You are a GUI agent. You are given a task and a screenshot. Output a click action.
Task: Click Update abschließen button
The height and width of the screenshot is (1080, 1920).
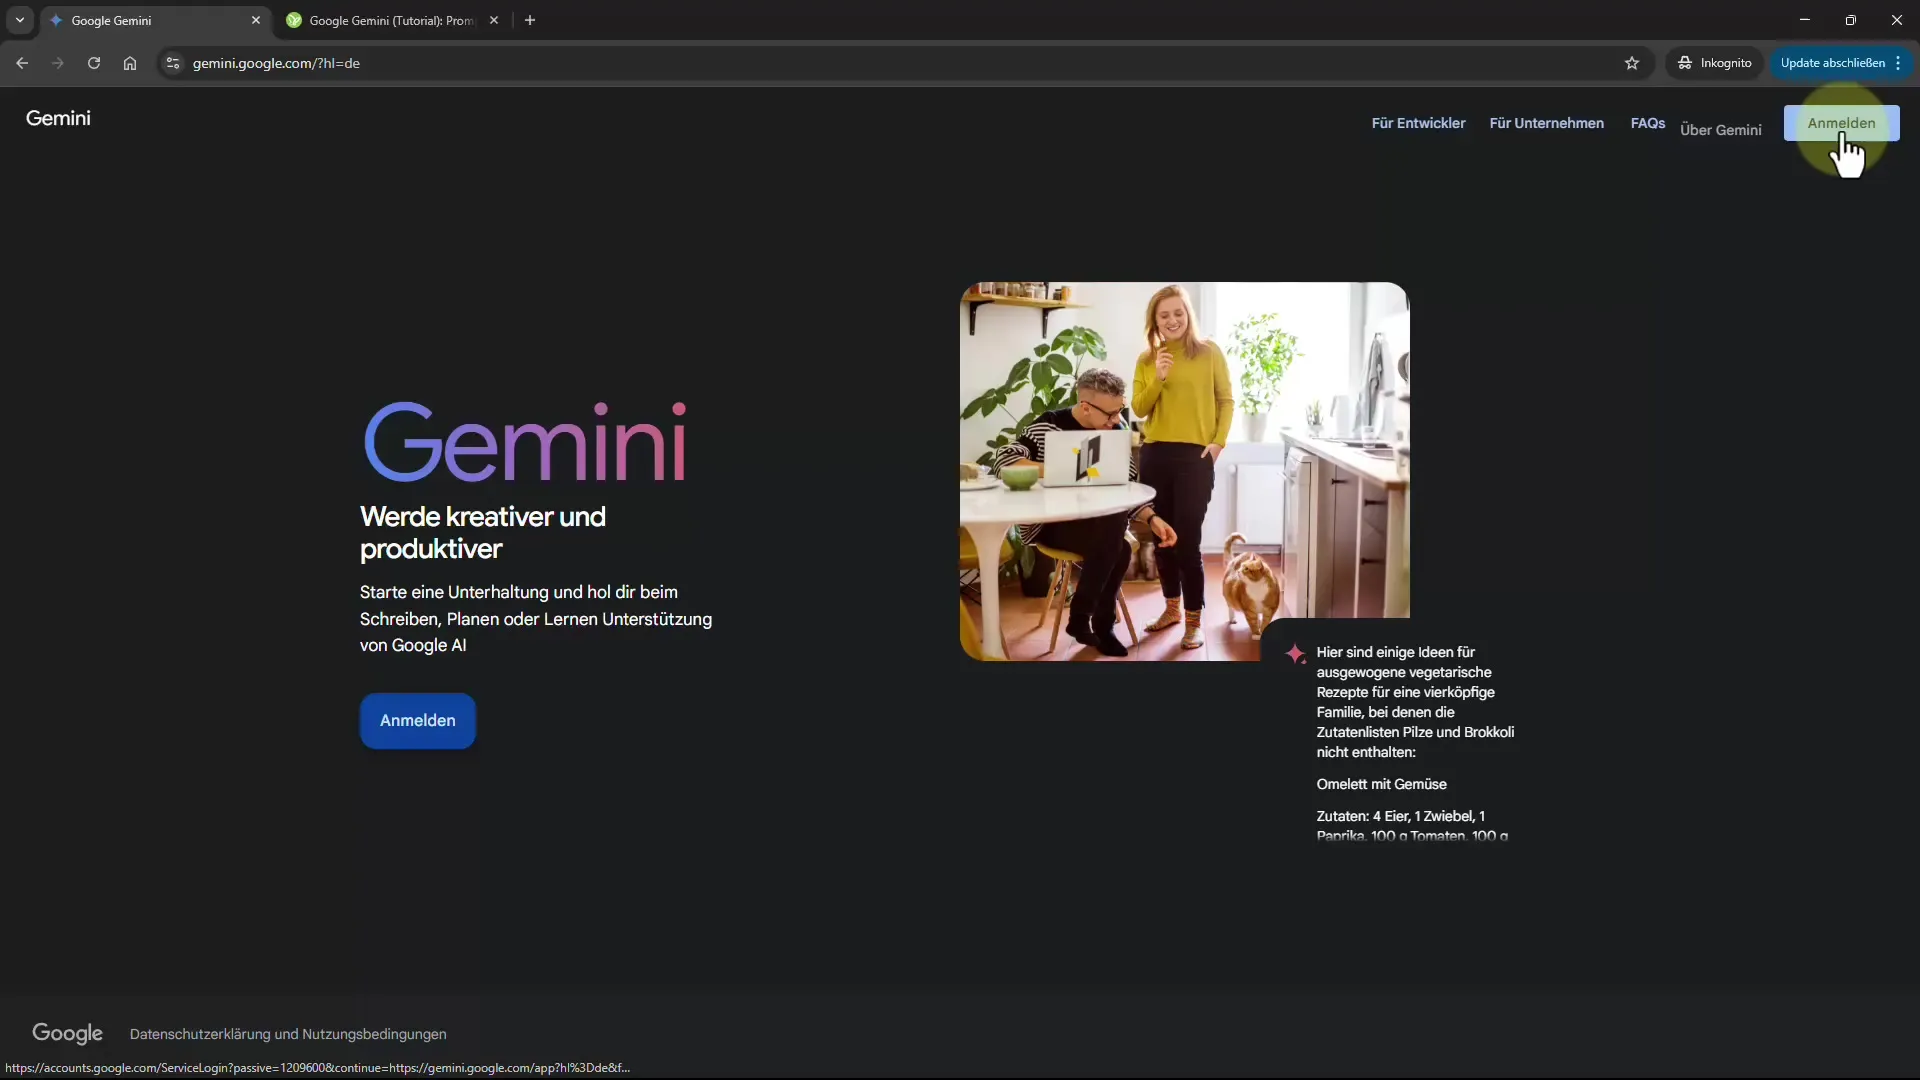(1832, 63)
